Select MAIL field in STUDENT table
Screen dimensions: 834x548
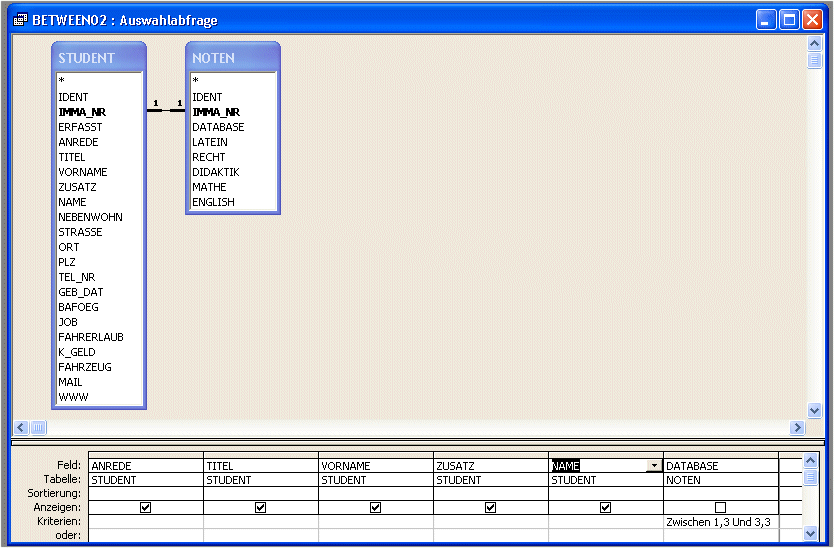coord(70,382)
